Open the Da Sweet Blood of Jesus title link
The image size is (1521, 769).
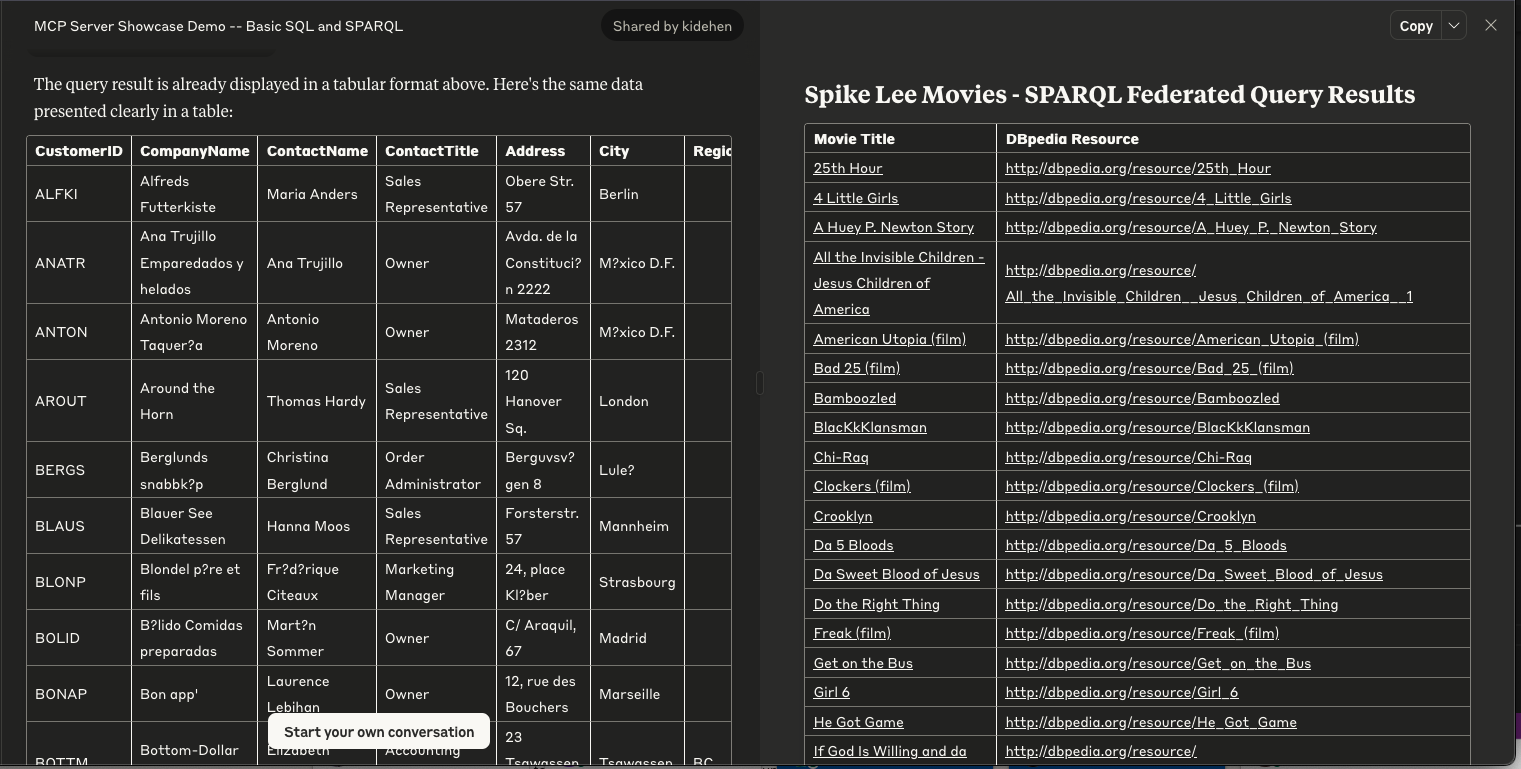[x=897, y=574]
